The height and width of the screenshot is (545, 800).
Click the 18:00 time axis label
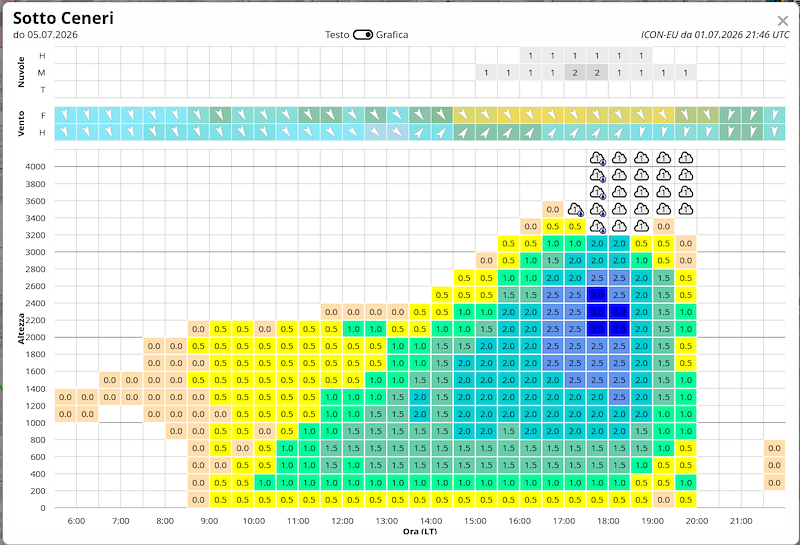pyautogui.click(x=608, y=521)
